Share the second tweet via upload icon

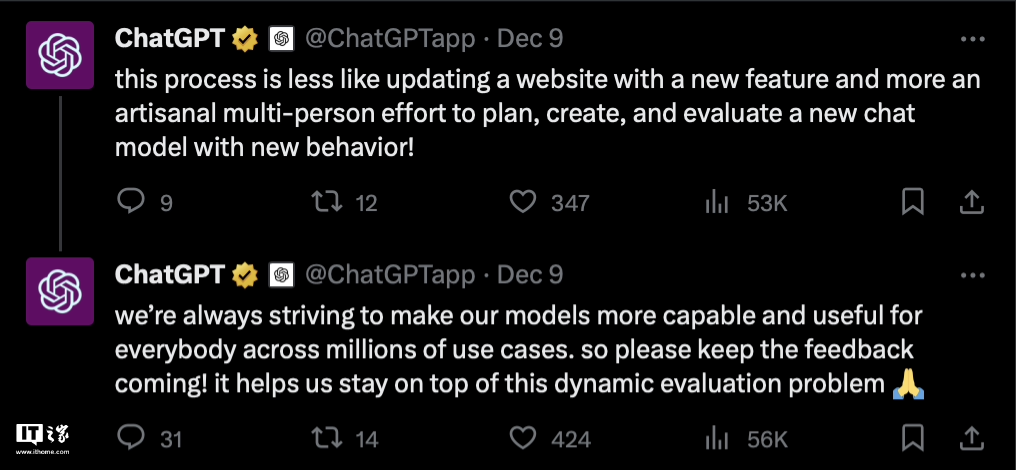point(970,438)
